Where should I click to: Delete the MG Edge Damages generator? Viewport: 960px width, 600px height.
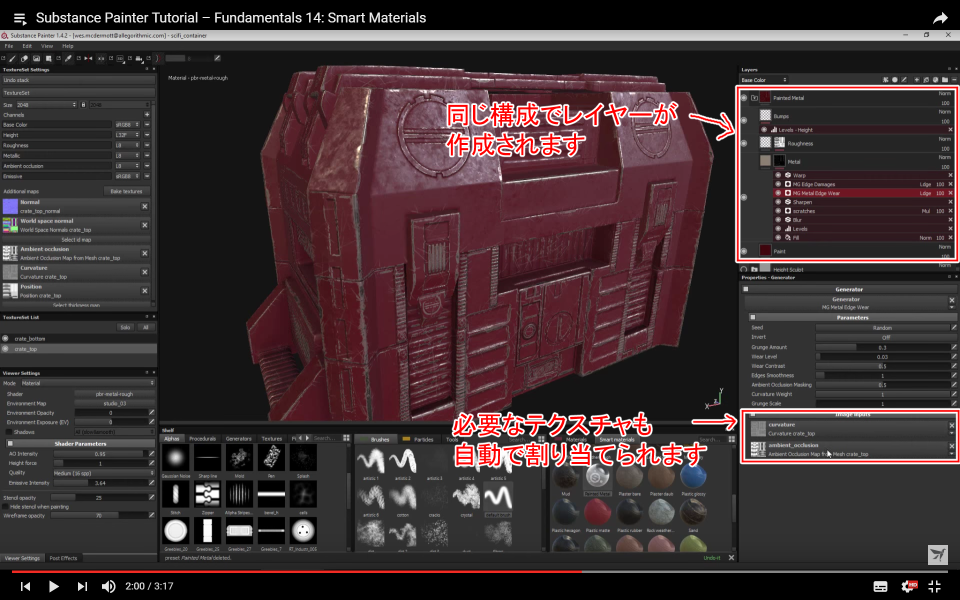click(950, 184)
